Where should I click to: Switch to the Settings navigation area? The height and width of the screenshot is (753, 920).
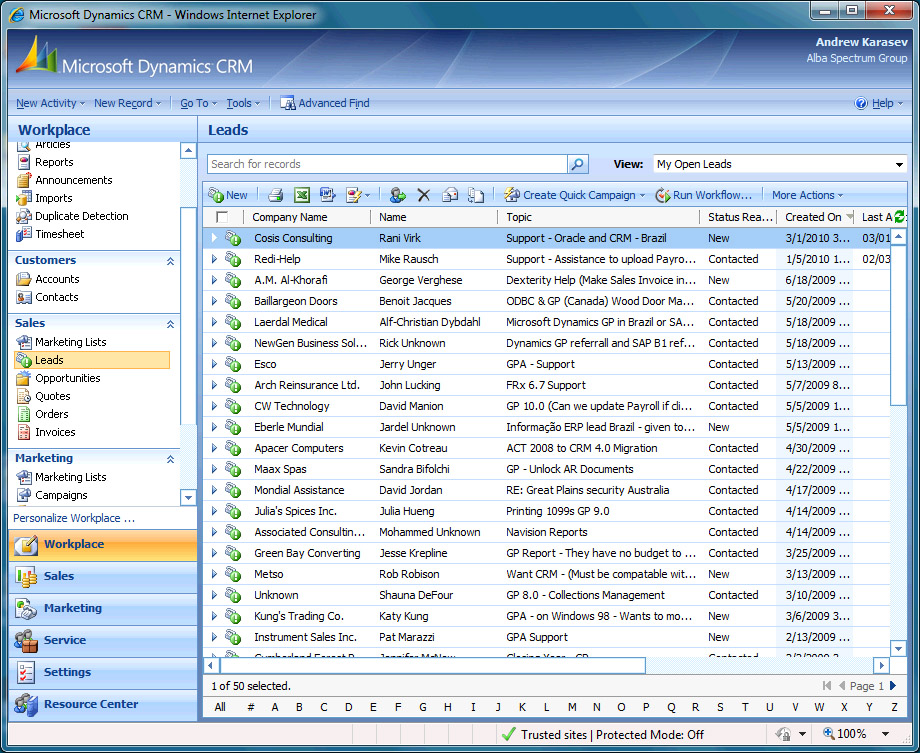(103, 672)
